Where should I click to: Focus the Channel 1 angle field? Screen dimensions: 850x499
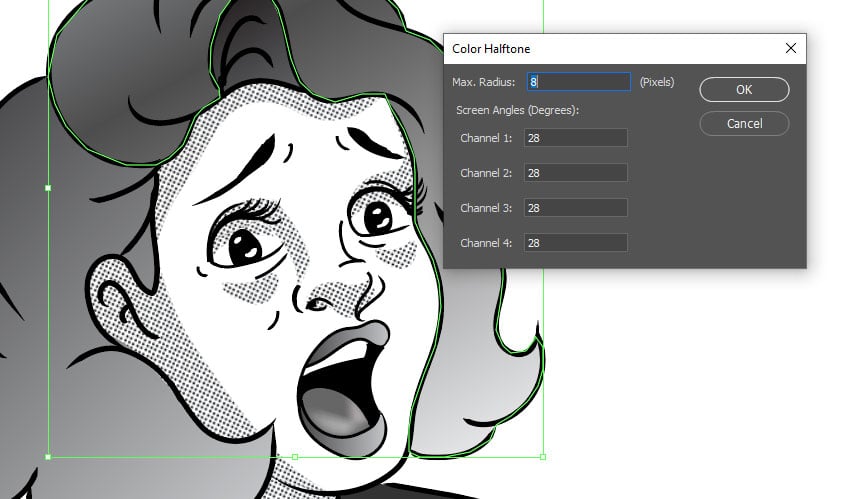coord(575,138)
